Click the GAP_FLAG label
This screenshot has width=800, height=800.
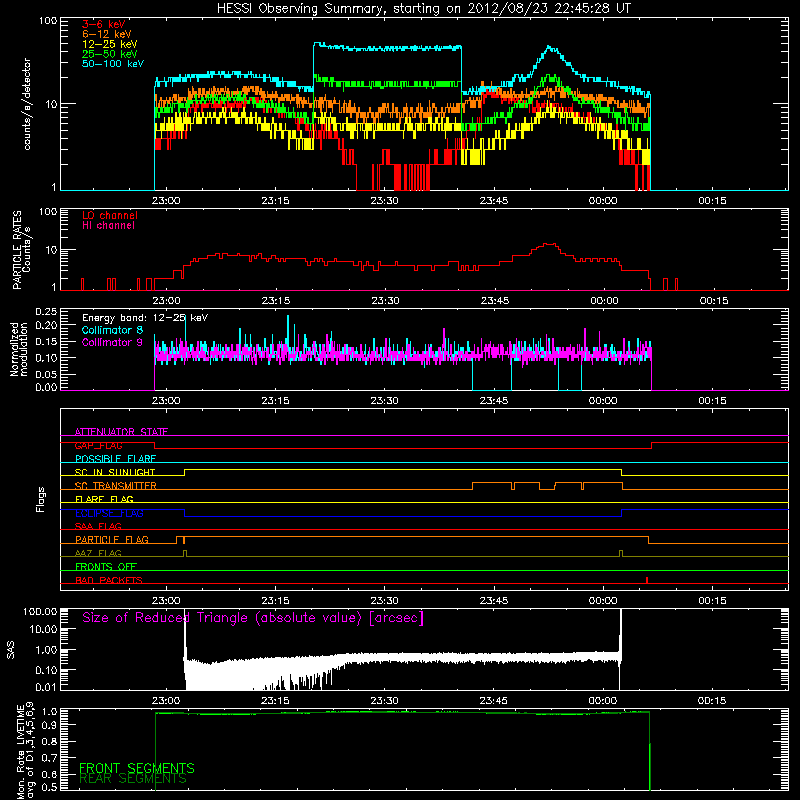98,445
